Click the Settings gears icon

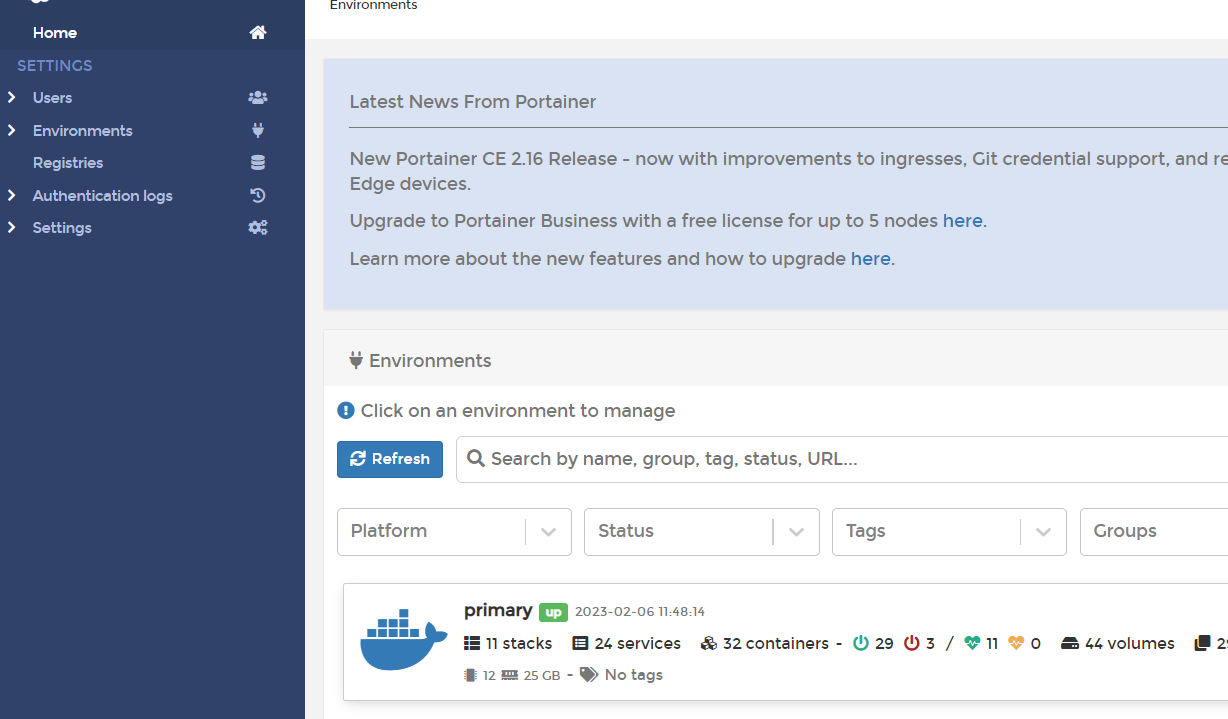pyautogui.click(x=258, y=228)
